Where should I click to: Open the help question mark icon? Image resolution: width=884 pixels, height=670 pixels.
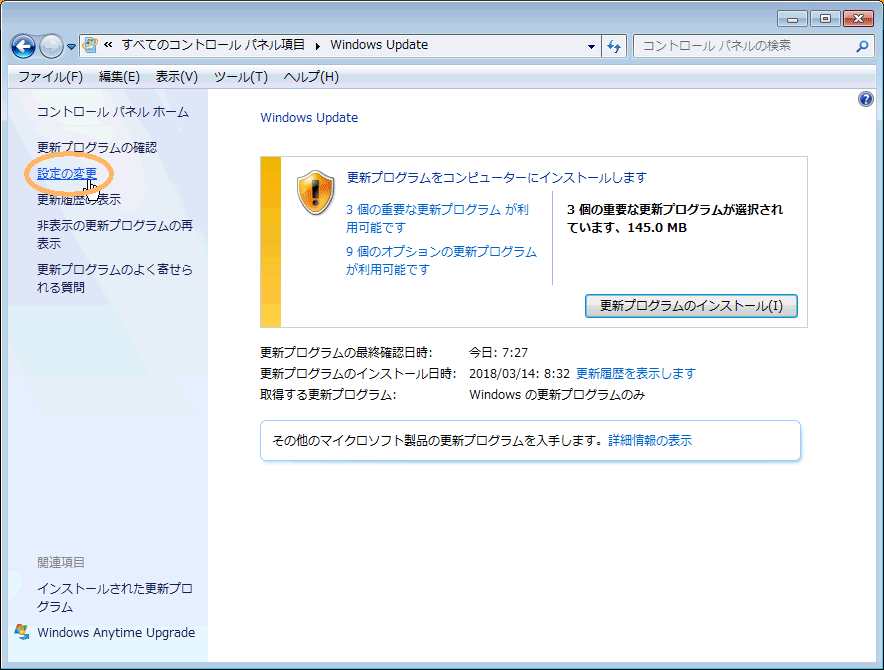pos(865,99)
